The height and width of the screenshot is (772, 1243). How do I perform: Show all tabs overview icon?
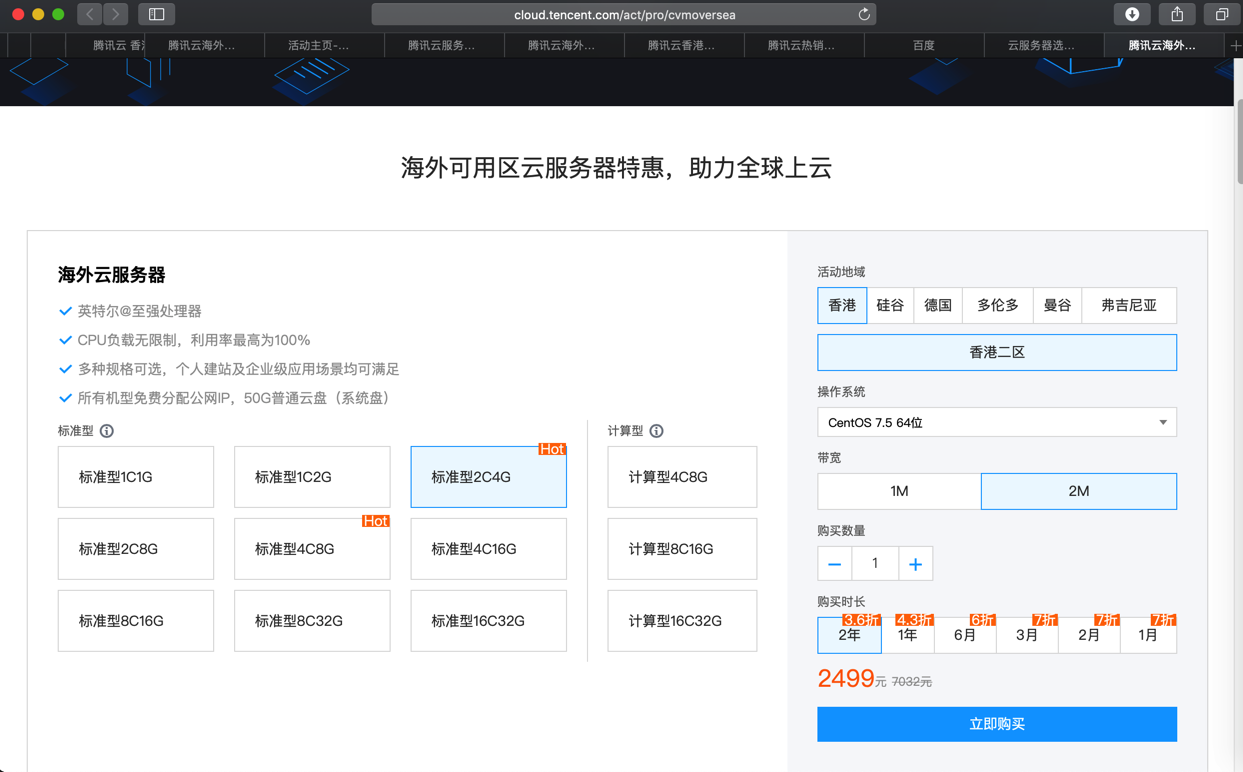pyautogui.click(x=1222, y=14)
